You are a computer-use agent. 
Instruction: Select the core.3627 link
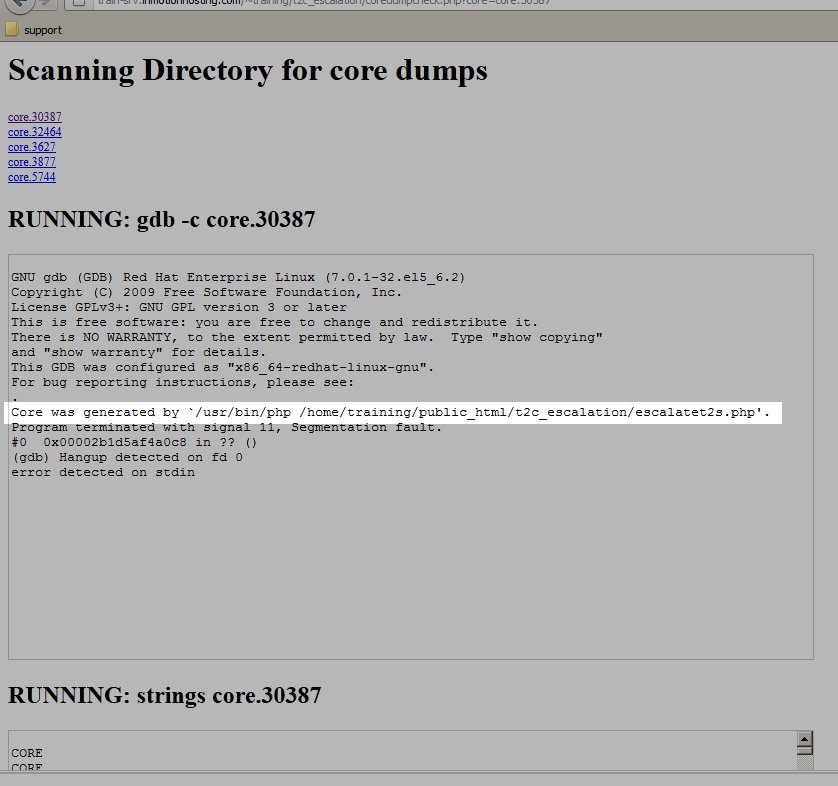[x=32, y=147]
